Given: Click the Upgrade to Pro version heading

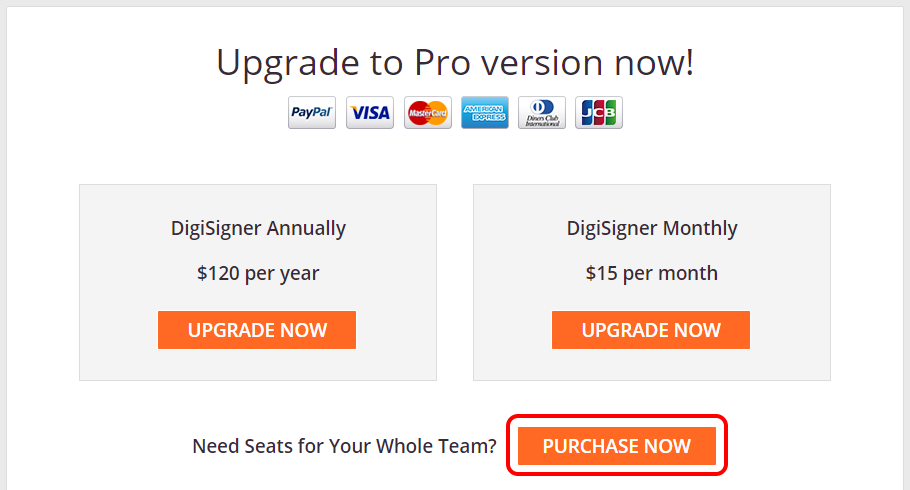Looking at the screenshot, I should coord(455,63).
